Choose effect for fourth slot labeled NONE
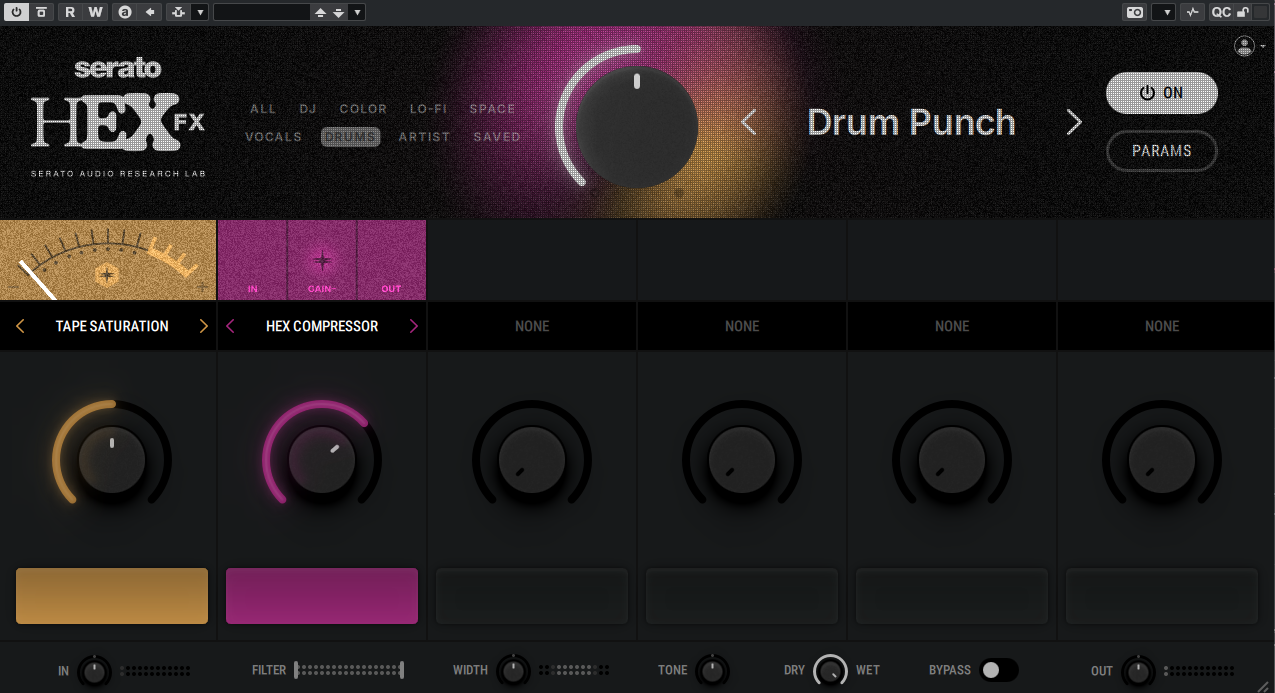This screenshot has width=1275, height=693. 742,326
